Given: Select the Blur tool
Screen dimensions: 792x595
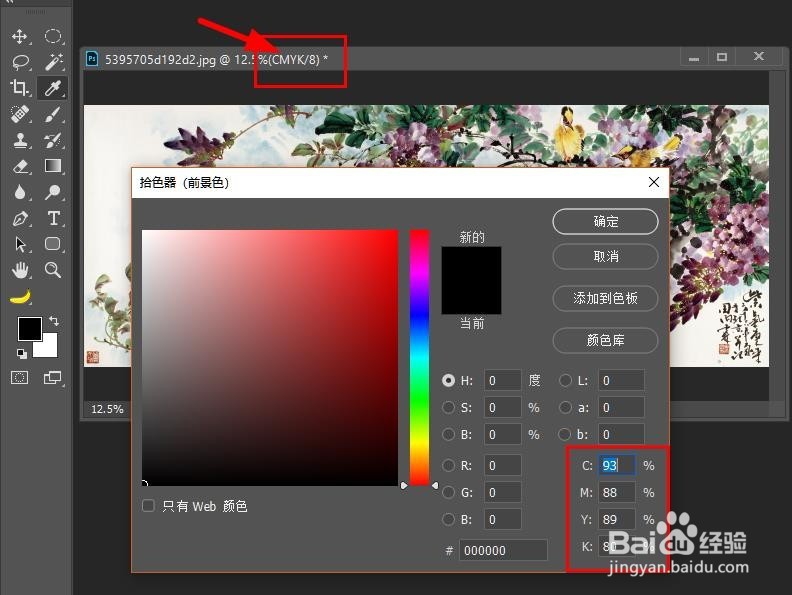Looking at the screenshot, I should 20,192.
